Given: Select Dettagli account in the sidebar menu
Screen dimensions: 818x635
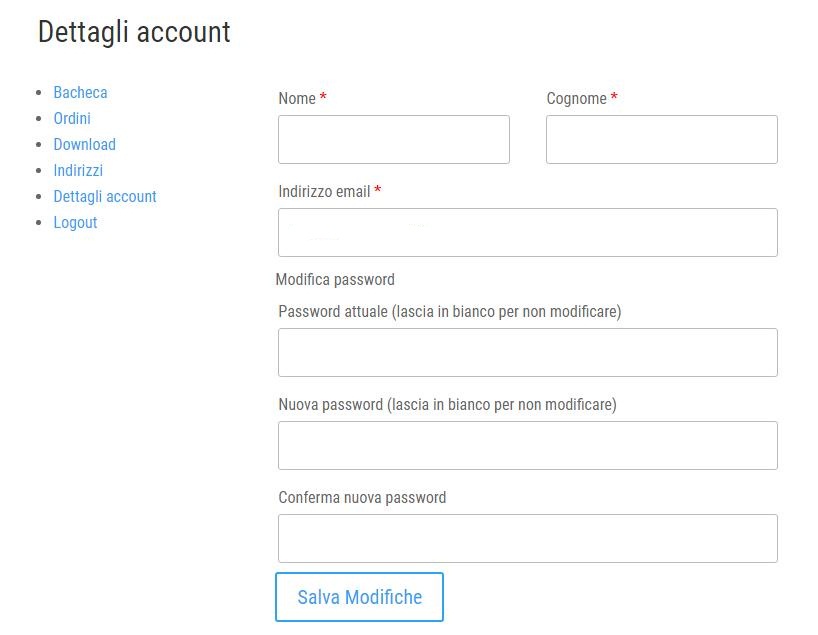Looking at the screenshot, I should coord(105,197).
